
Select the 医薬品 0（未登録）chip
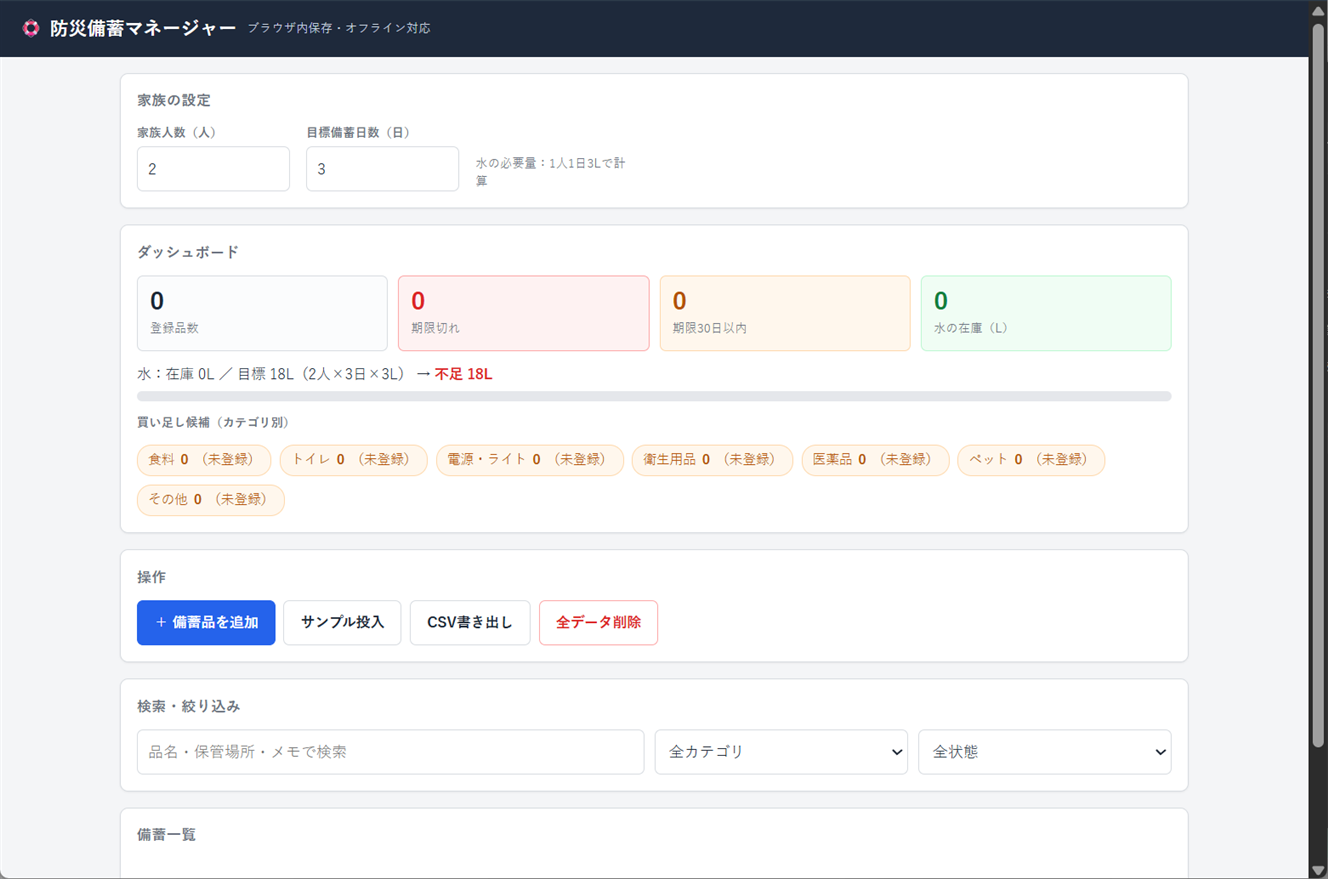pyautogui.click(x=876, y=460)
